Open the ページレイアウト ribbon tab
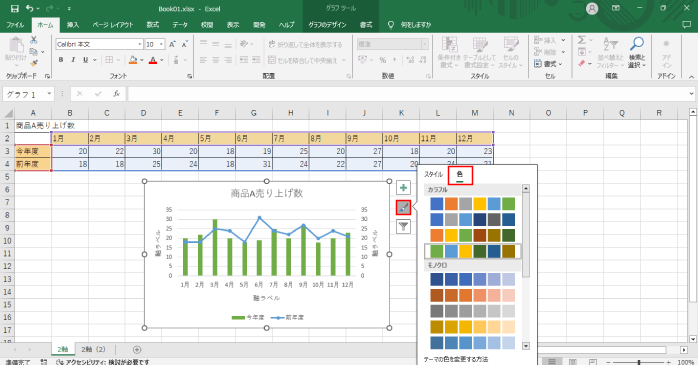This screenshot has width=698, height=365. [113, 25]
